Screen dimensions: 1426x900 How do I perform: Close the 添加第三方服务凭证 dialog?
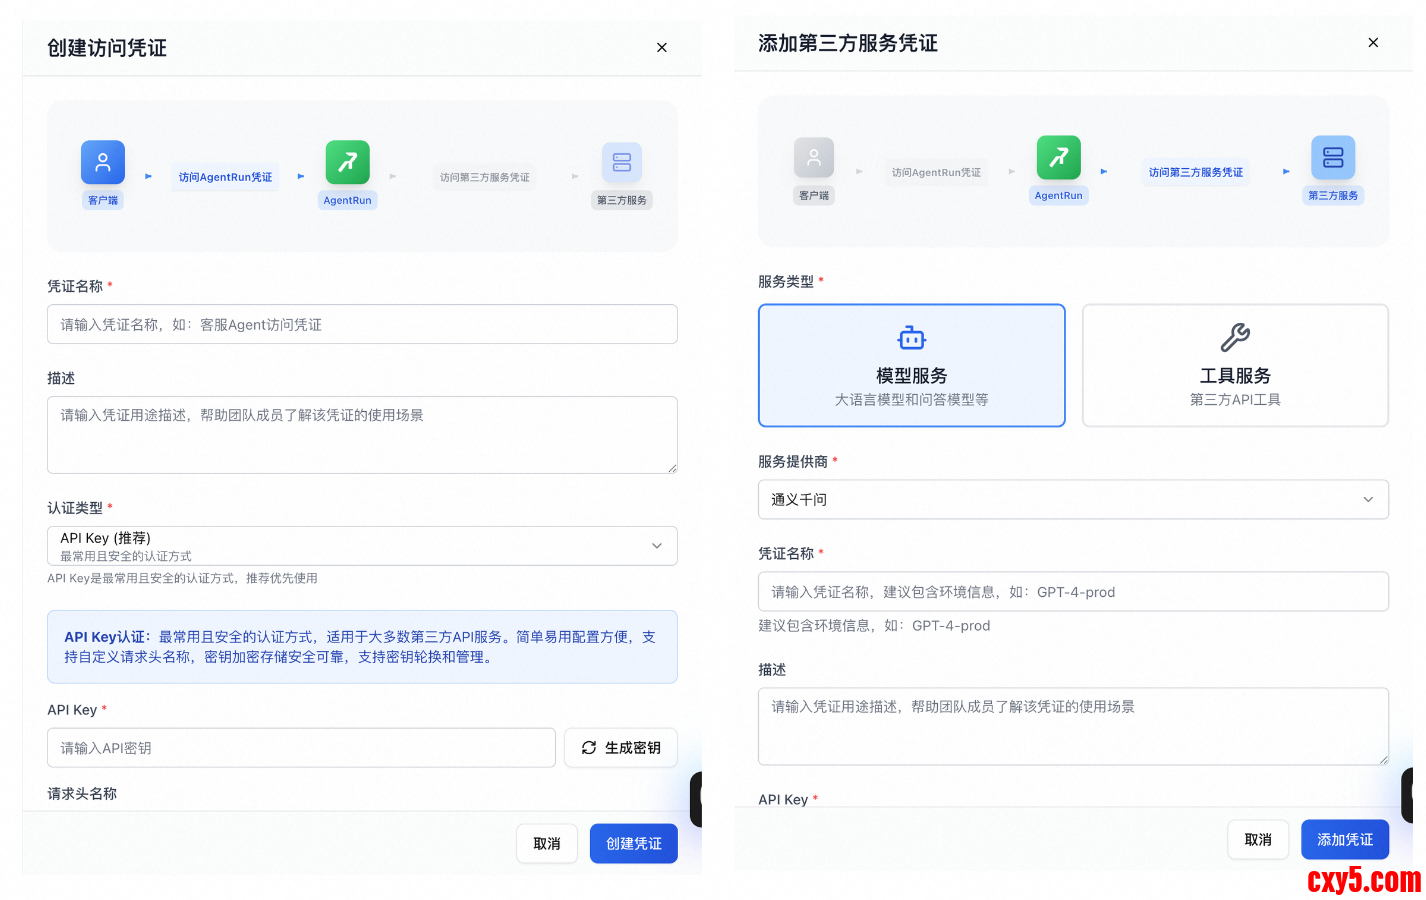(1373, 43)
